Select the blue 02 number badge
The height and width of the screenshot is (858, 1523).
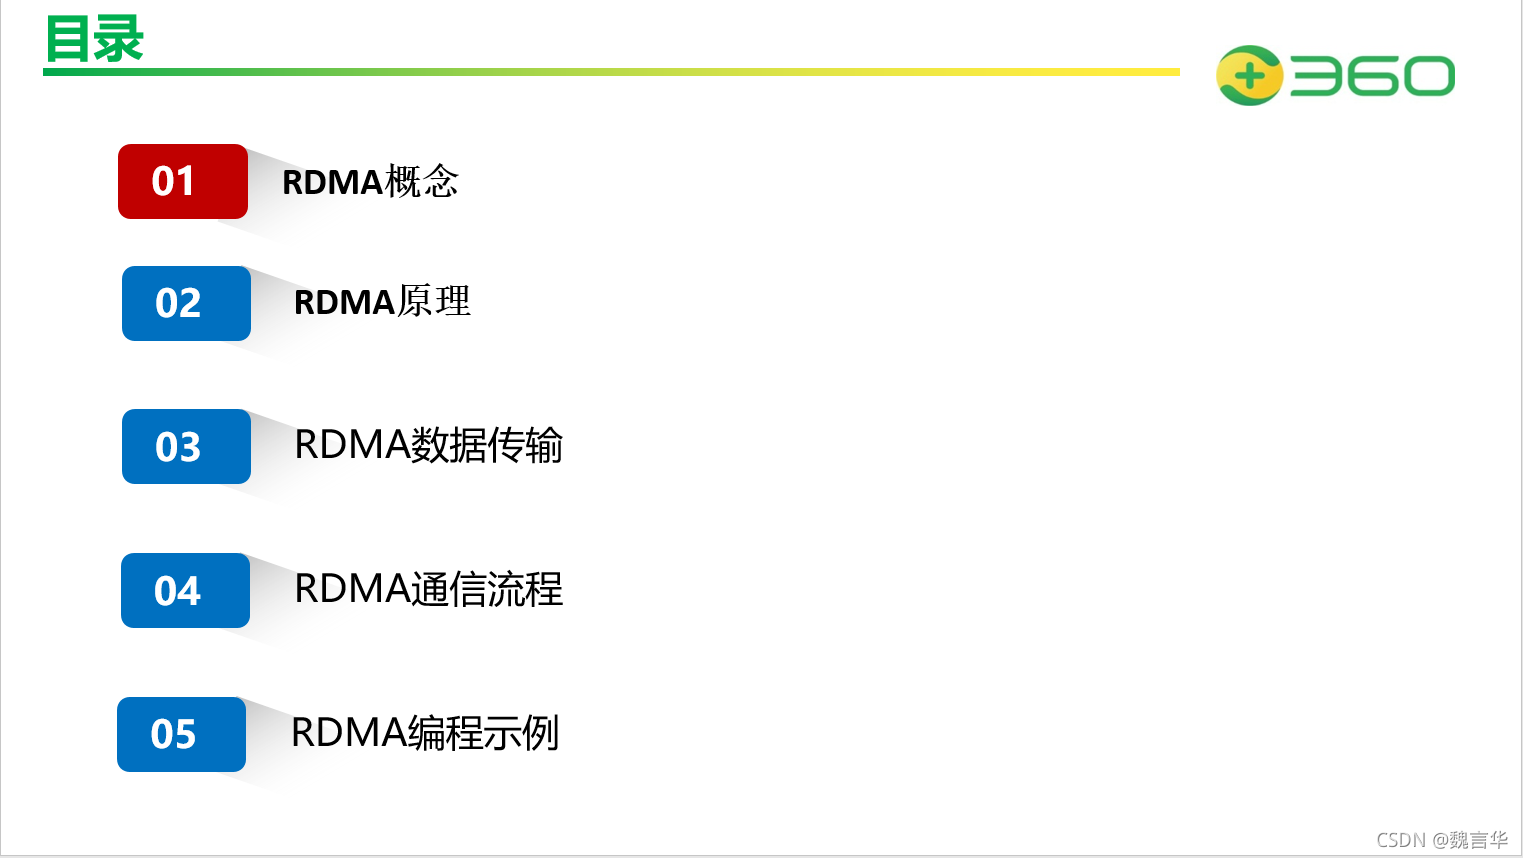click(x=186, y=303)
